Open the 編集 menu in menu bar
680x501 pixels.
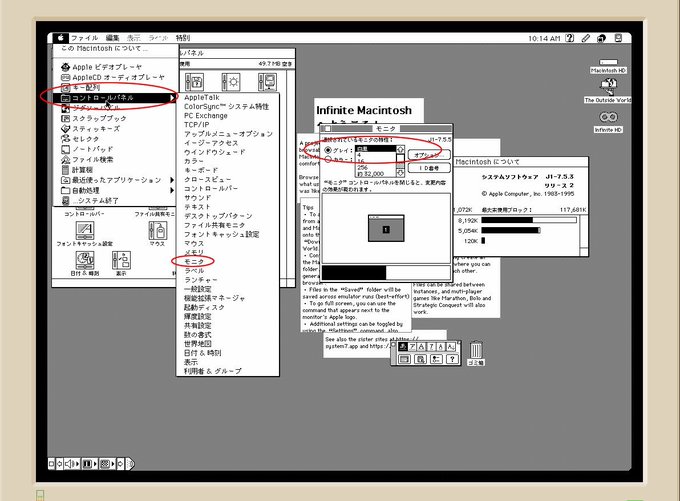coord(112,38)
